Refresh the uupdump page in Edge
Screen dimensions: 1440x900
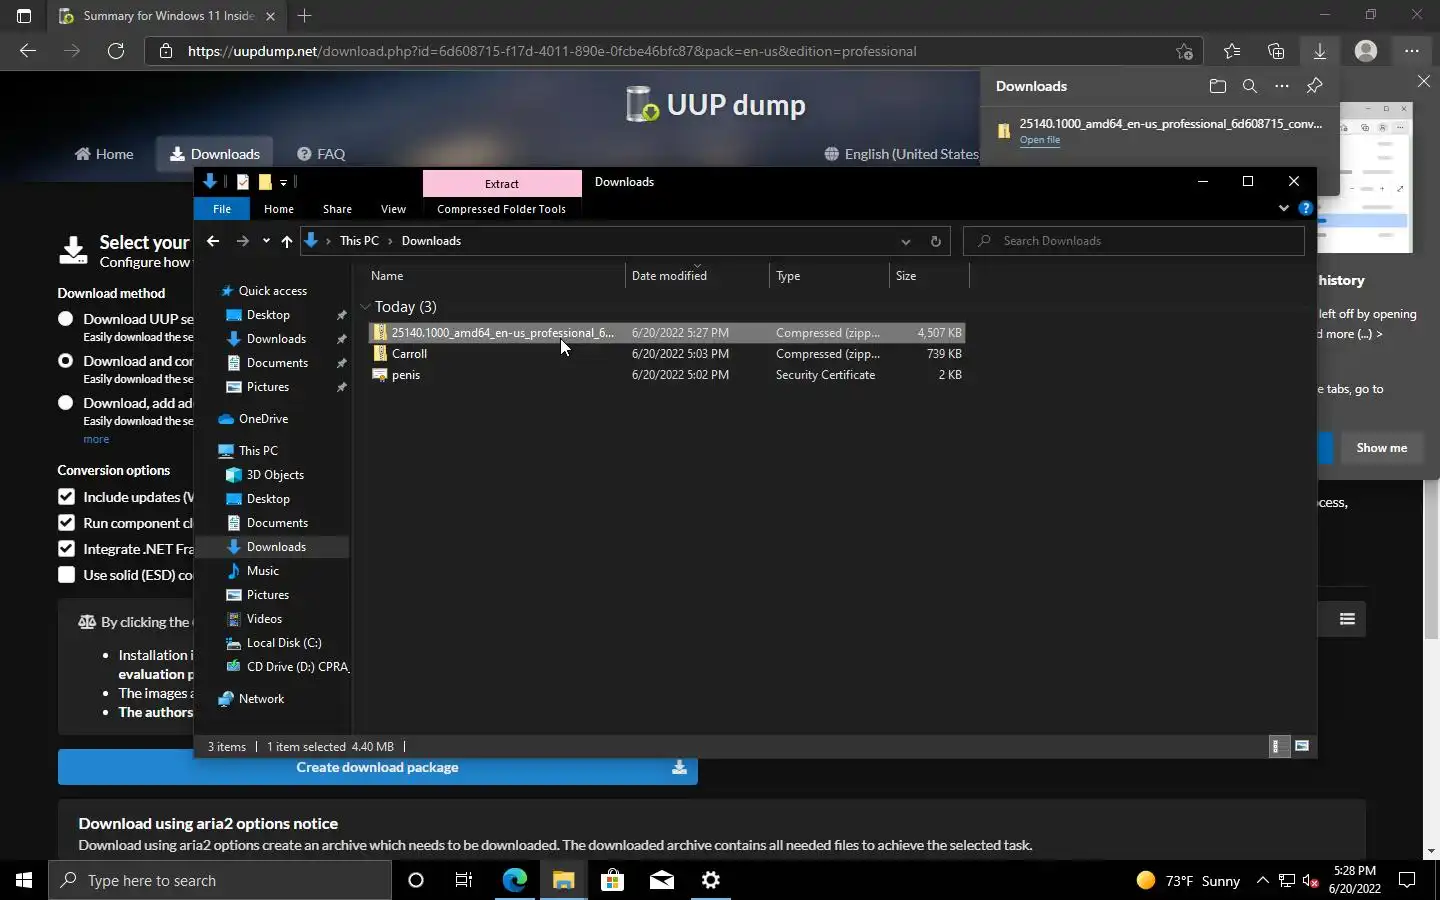(116, 51)
